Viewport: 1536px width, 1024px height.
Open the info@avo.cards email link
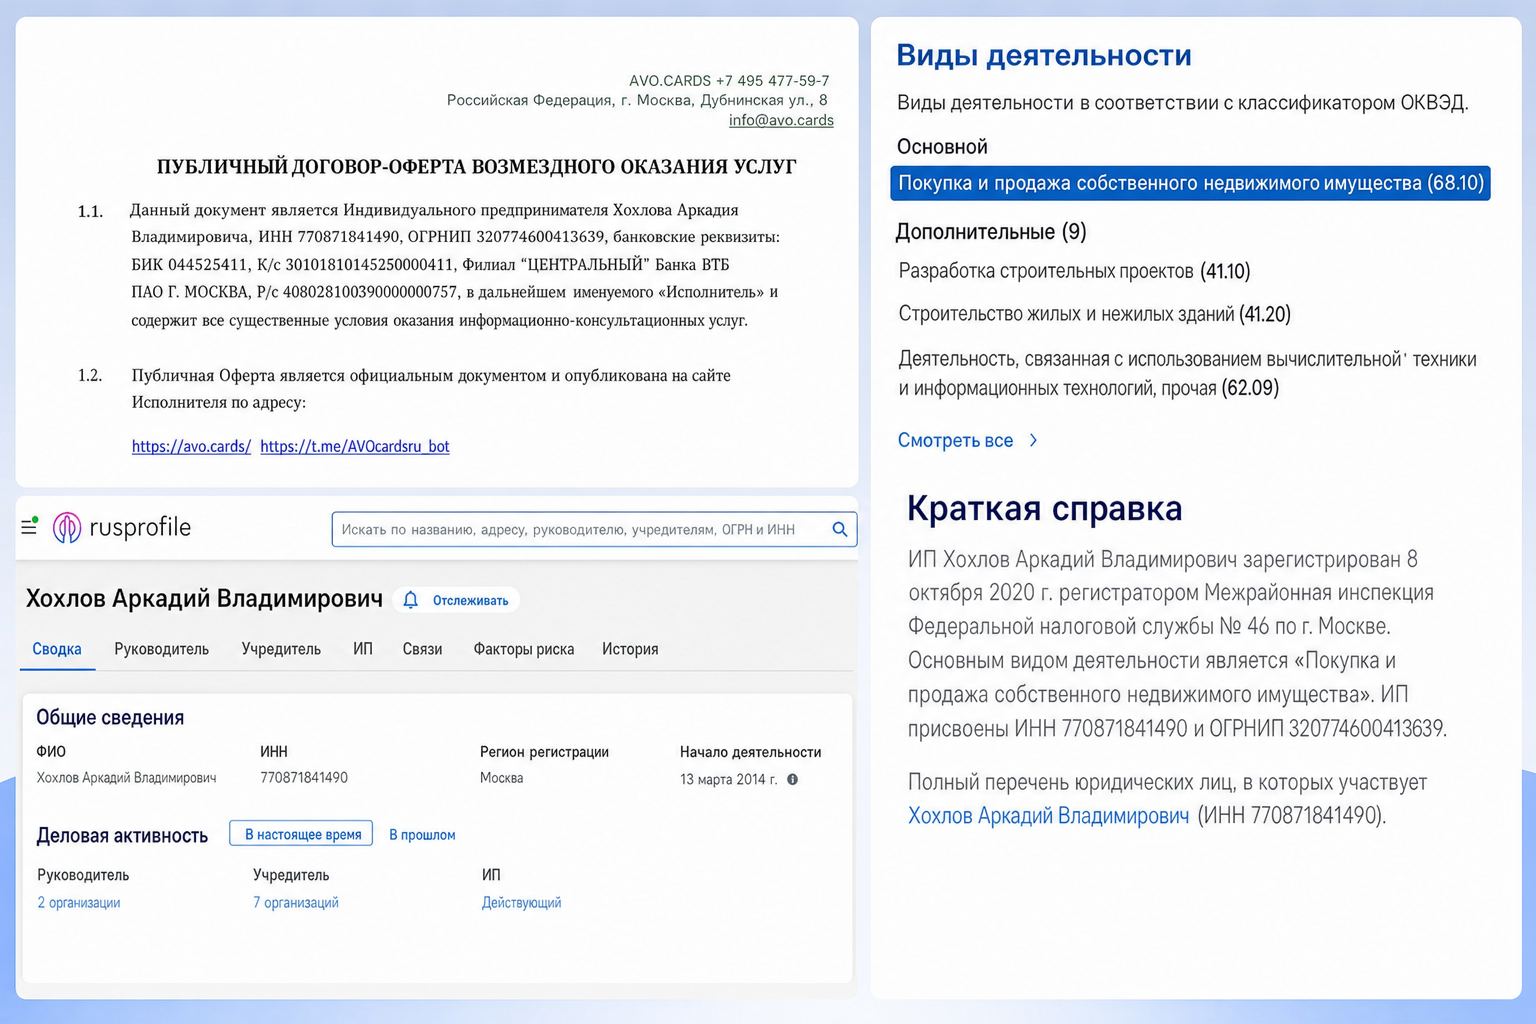(781, 120)
